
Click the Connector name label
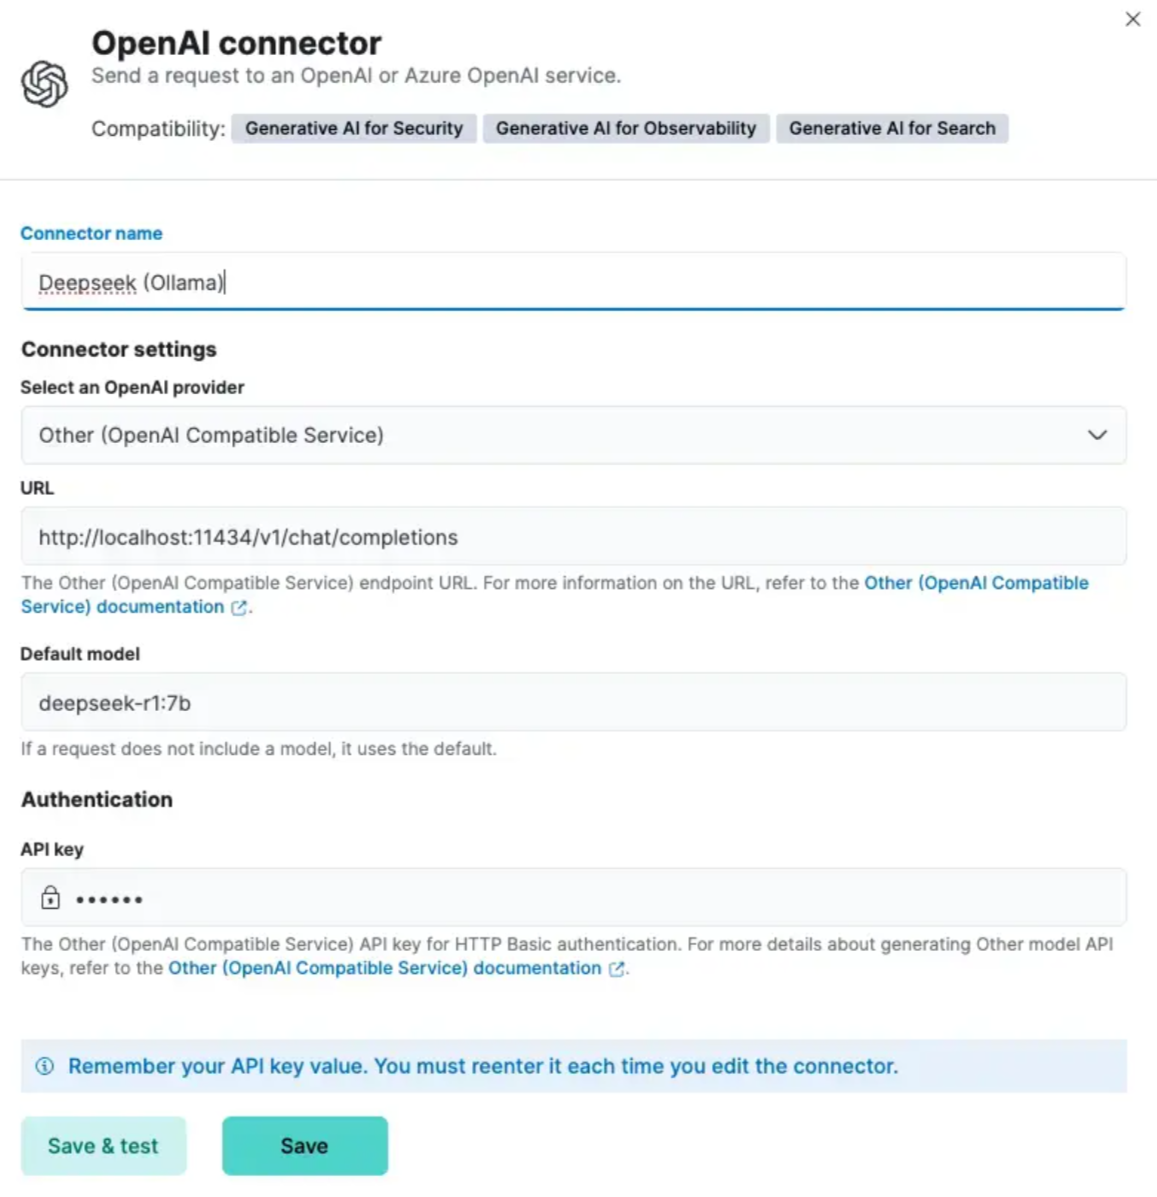pyautogui.click(x=91, y=233)
